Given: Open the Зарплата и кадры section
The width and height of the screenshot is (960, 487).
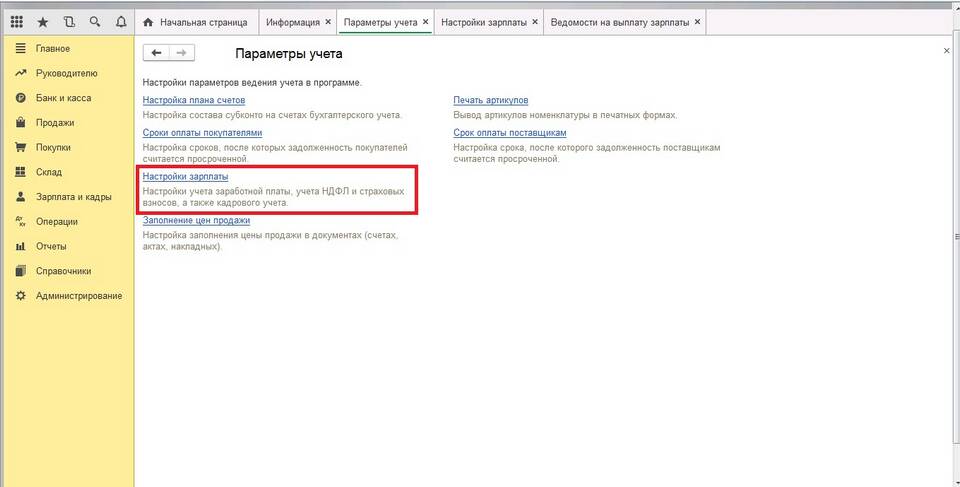Looking at the screenshot, I should point(73,197).
